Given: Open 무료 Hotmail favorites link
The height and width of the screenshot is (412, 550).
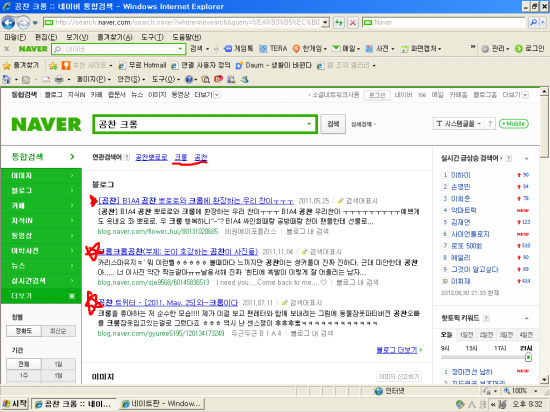Looking at the screenshot, I should pyautogui.click(x=142, y=66).
